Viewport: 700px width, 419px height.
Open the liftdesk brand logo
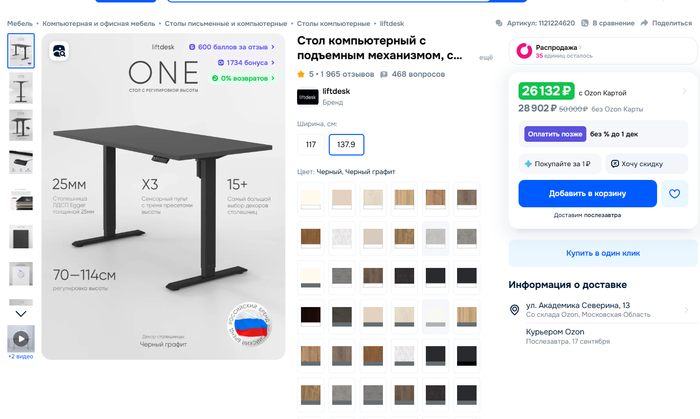pos(307,96)
